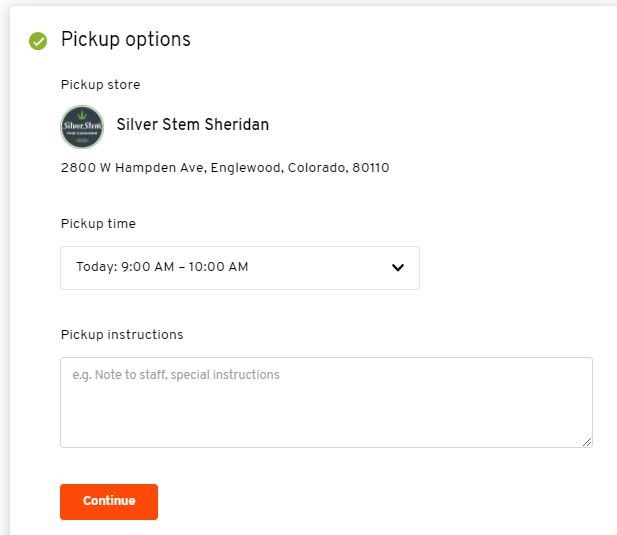
Task: Click the 80110 zip code
Action: pyautogui.click(x=371, y=168)
